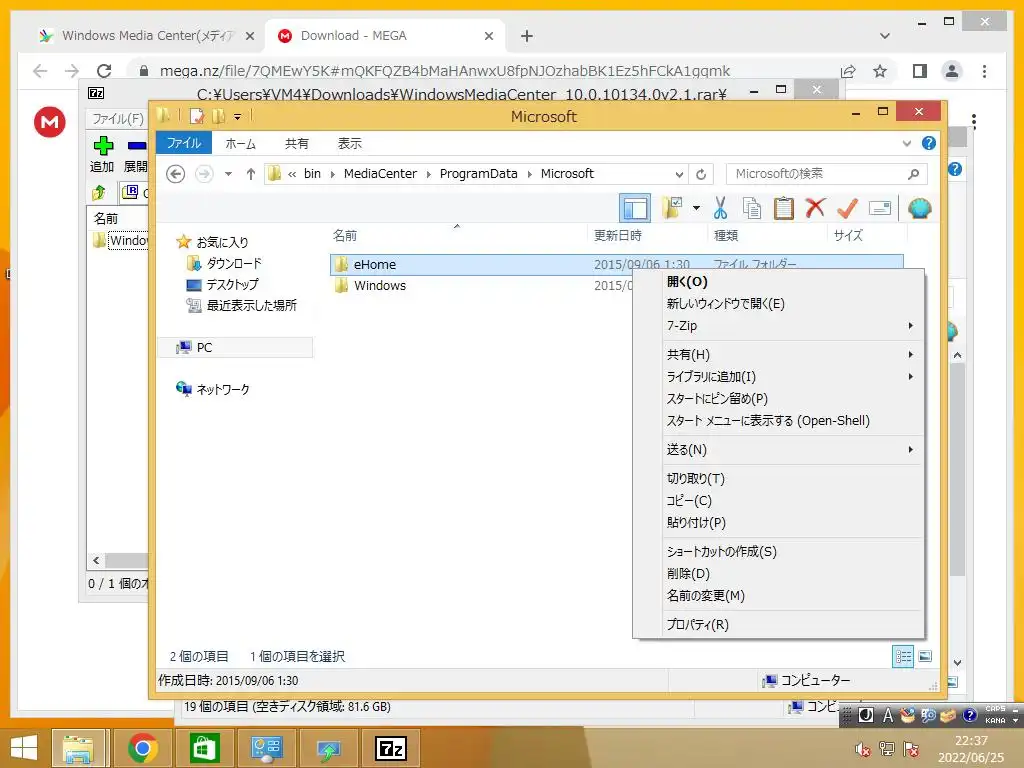Switch to the 共有 ribbon tab
The width and height of the screenshot is (1024, 768).
pos(296,143)
